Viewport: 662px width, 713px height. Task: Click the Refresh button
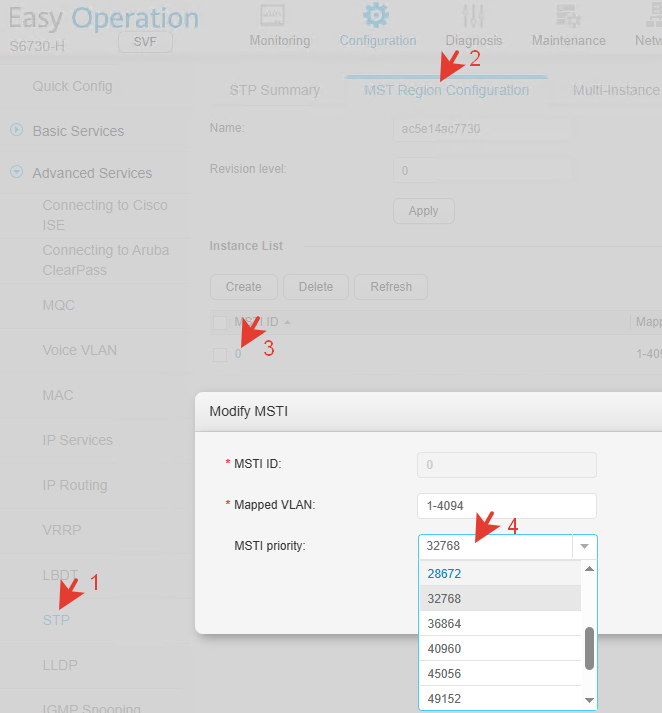click(x=391, y=287)
